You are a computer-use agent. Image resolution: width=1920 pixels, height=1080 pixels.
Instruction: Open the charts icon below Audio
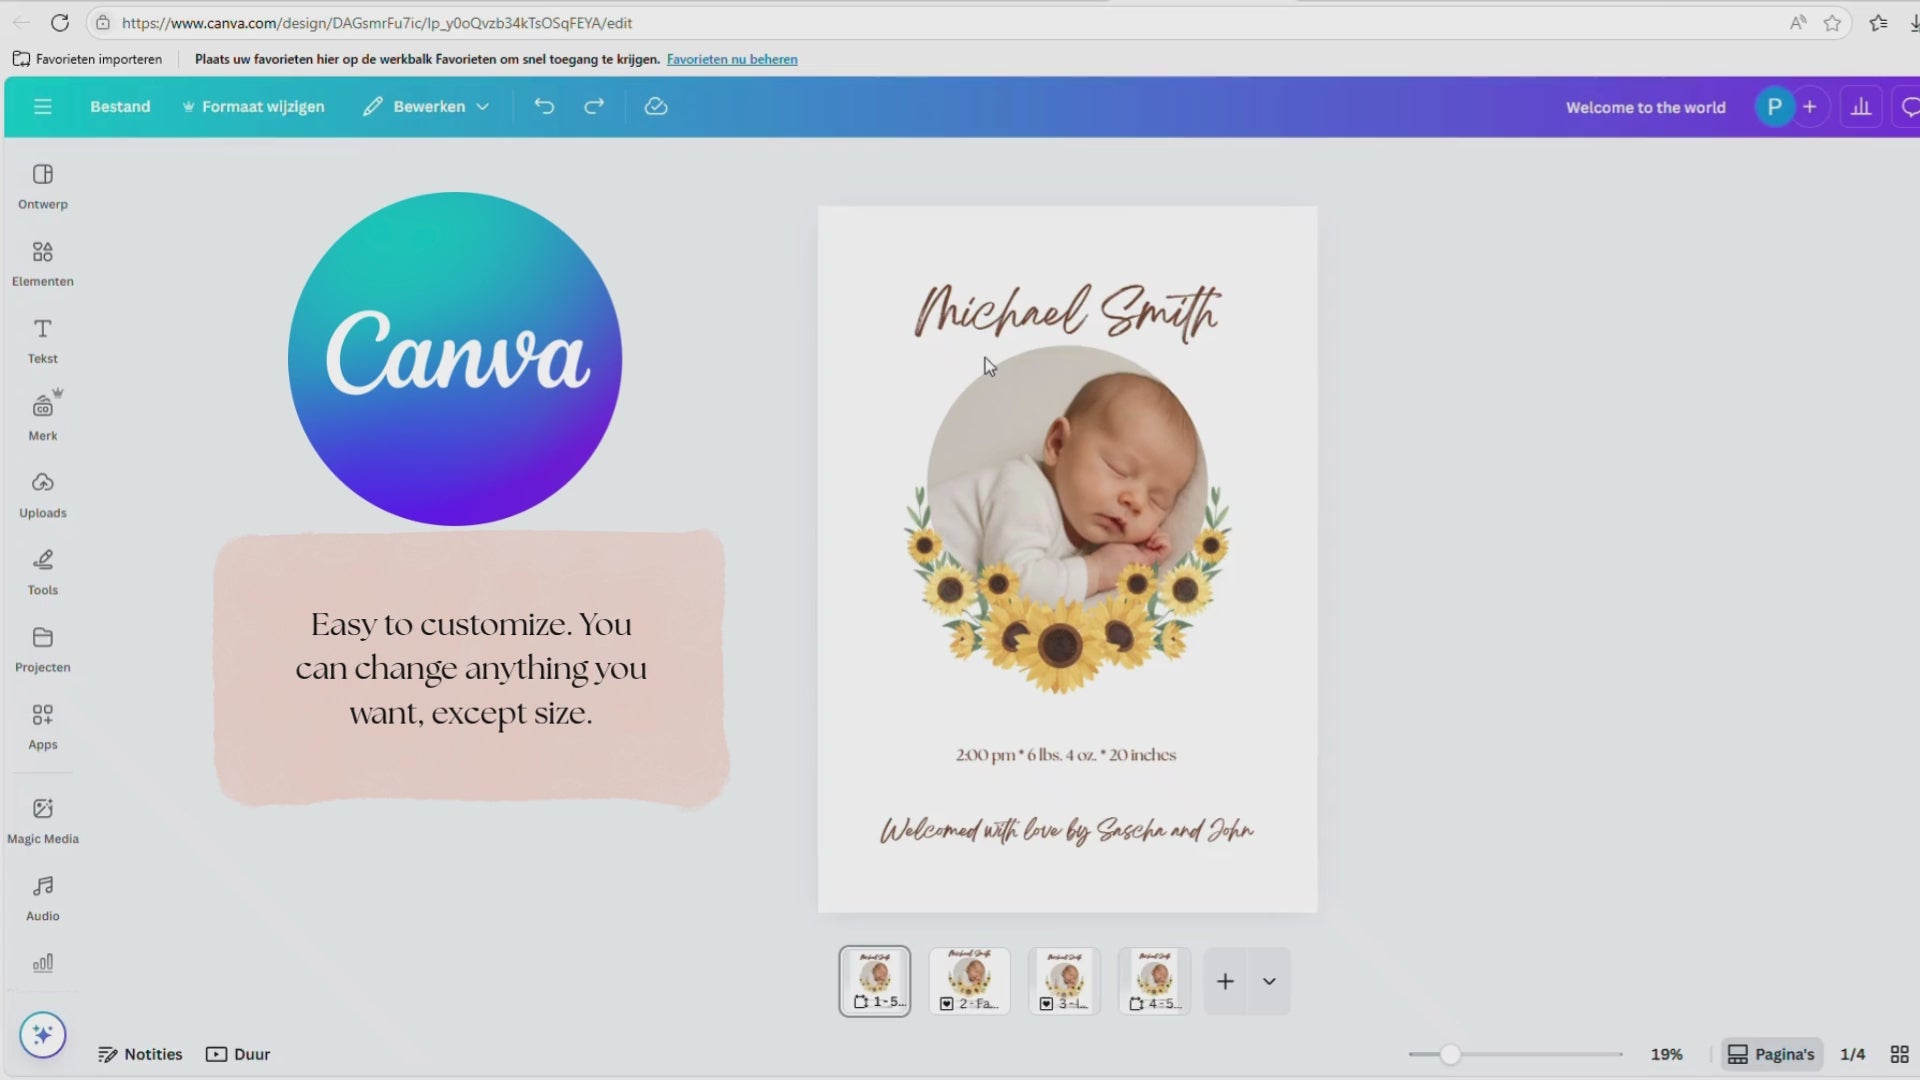(42, 963)
